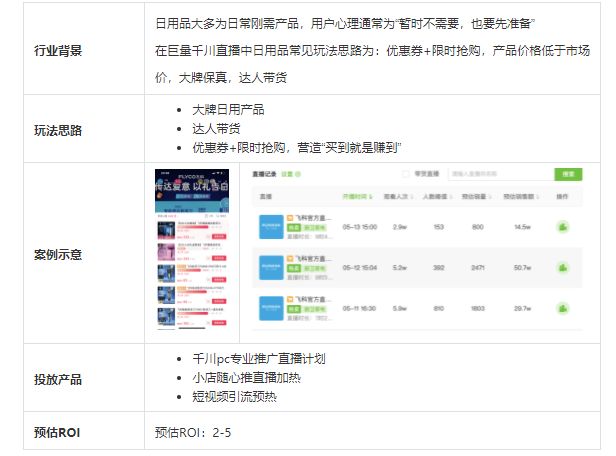616x456 pixels.
Task: Click first product image in phone list
Action: coord(166,231)
